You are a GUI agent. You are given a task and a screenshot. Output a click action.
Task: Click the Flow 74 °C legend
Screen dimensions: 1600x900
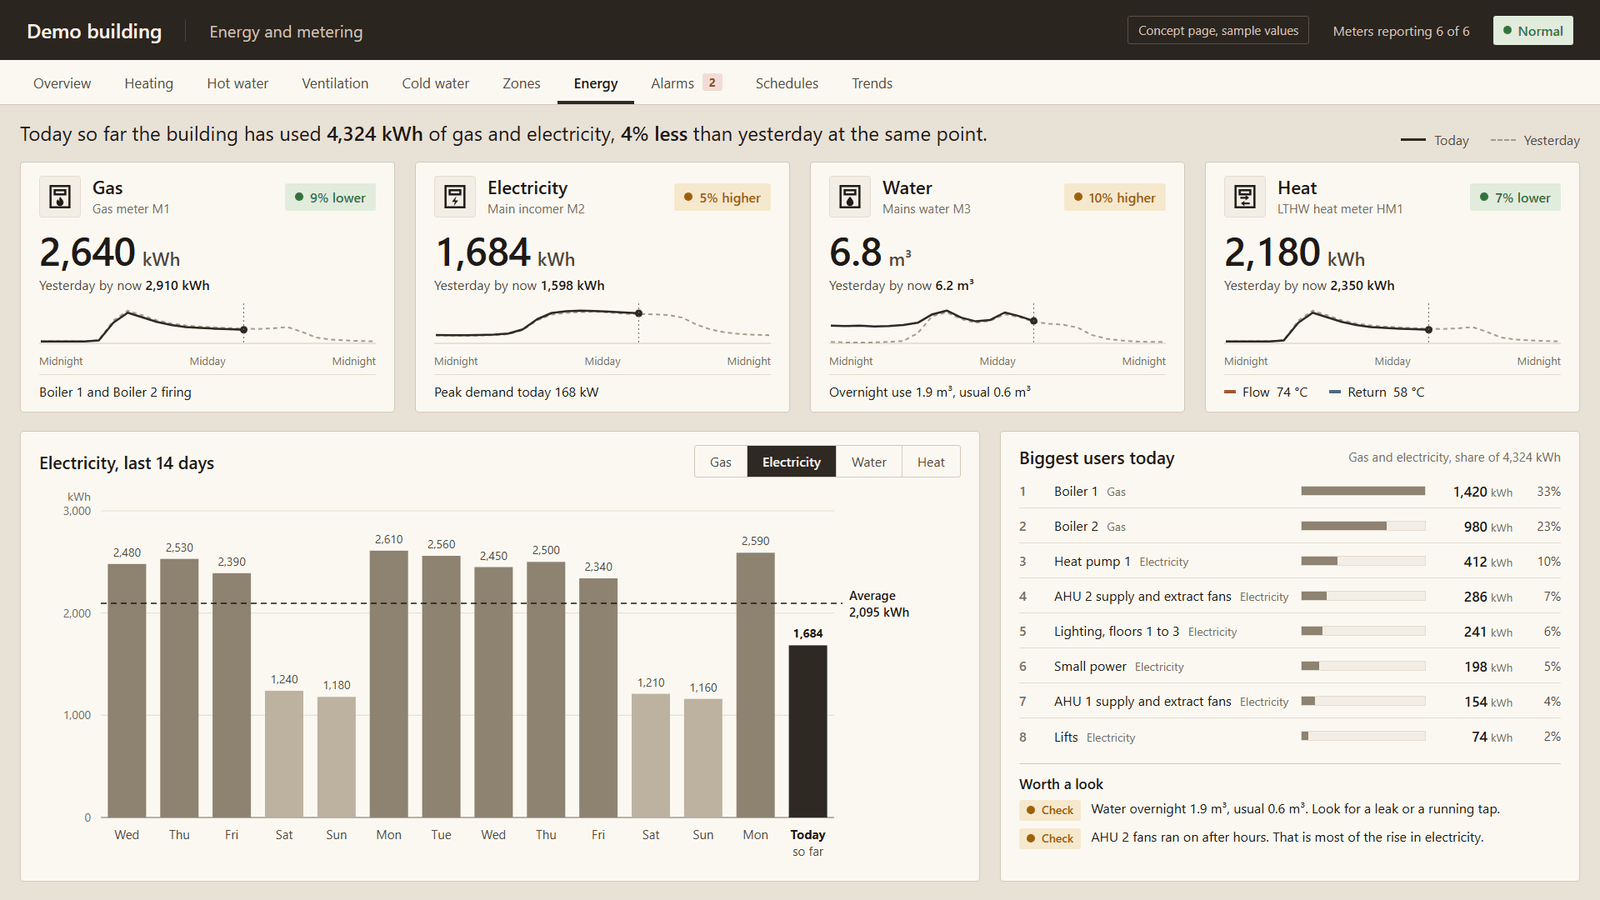(1266, 392)
